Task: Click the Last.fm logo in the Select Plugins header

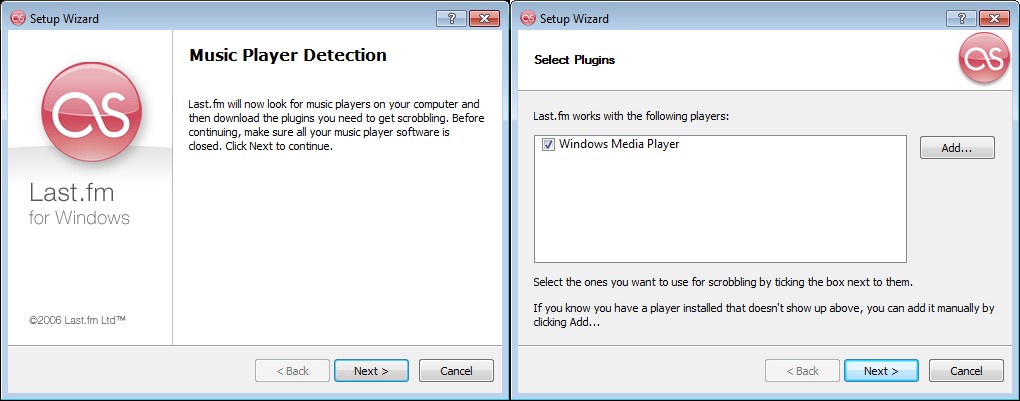Action: click(x=984, y=59)
